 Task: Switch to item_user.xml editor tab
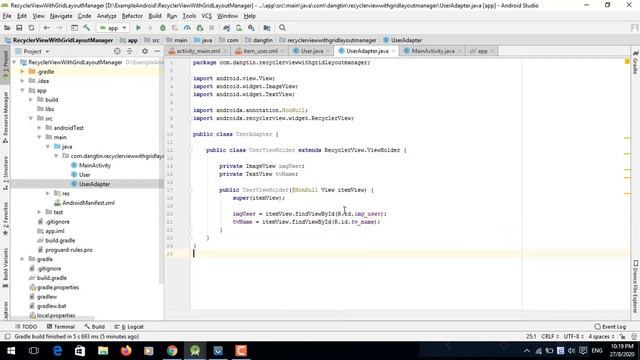coord(260,51)
